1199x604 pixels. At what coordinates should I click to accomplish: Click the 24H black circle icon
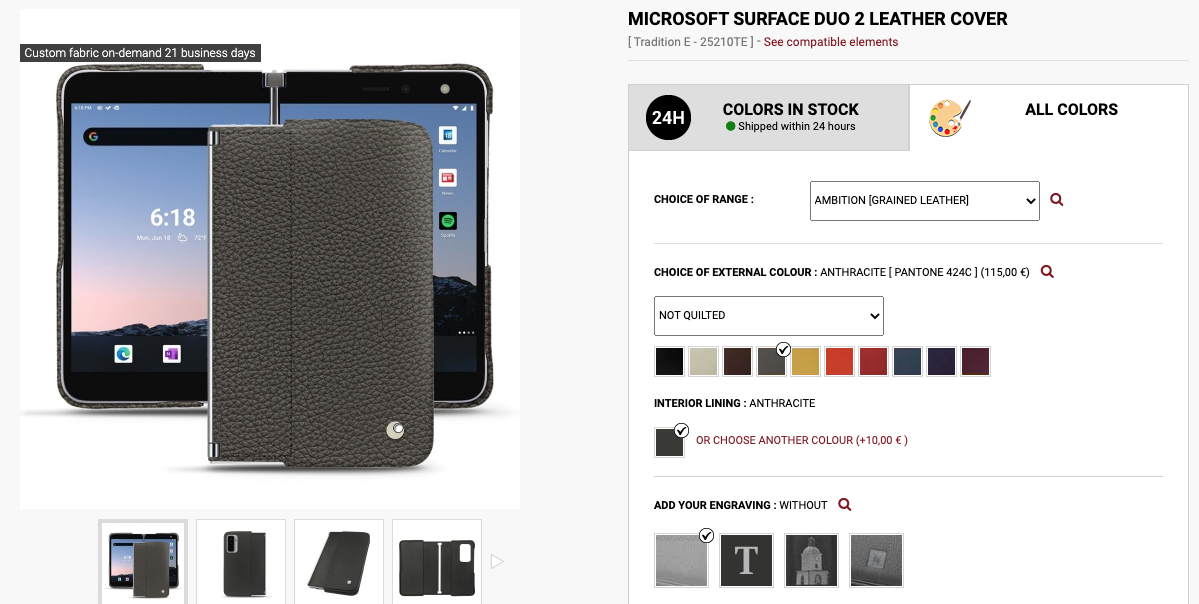tap(668, 118)
